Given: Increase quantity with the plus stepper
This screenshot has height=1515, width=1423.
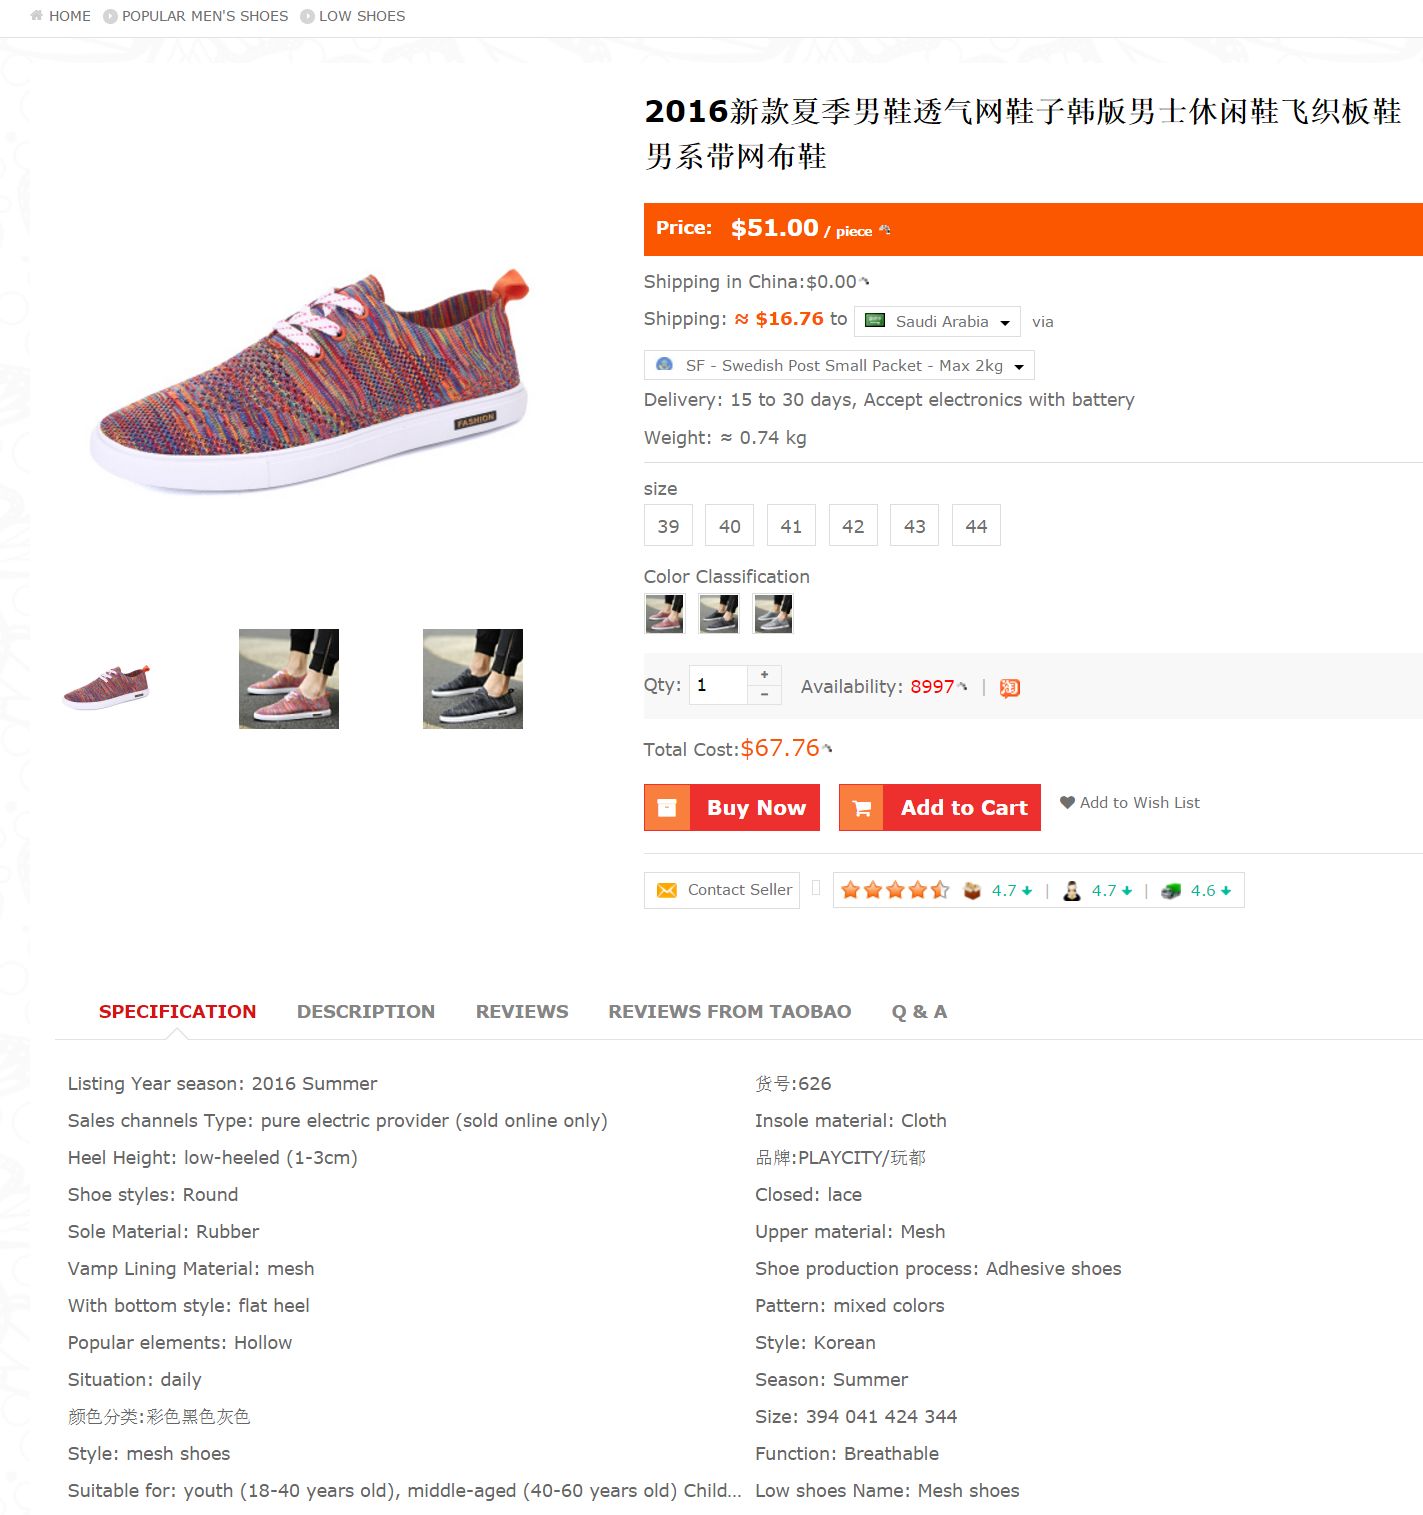Looking at the screenshot, I should click(764, 675).
